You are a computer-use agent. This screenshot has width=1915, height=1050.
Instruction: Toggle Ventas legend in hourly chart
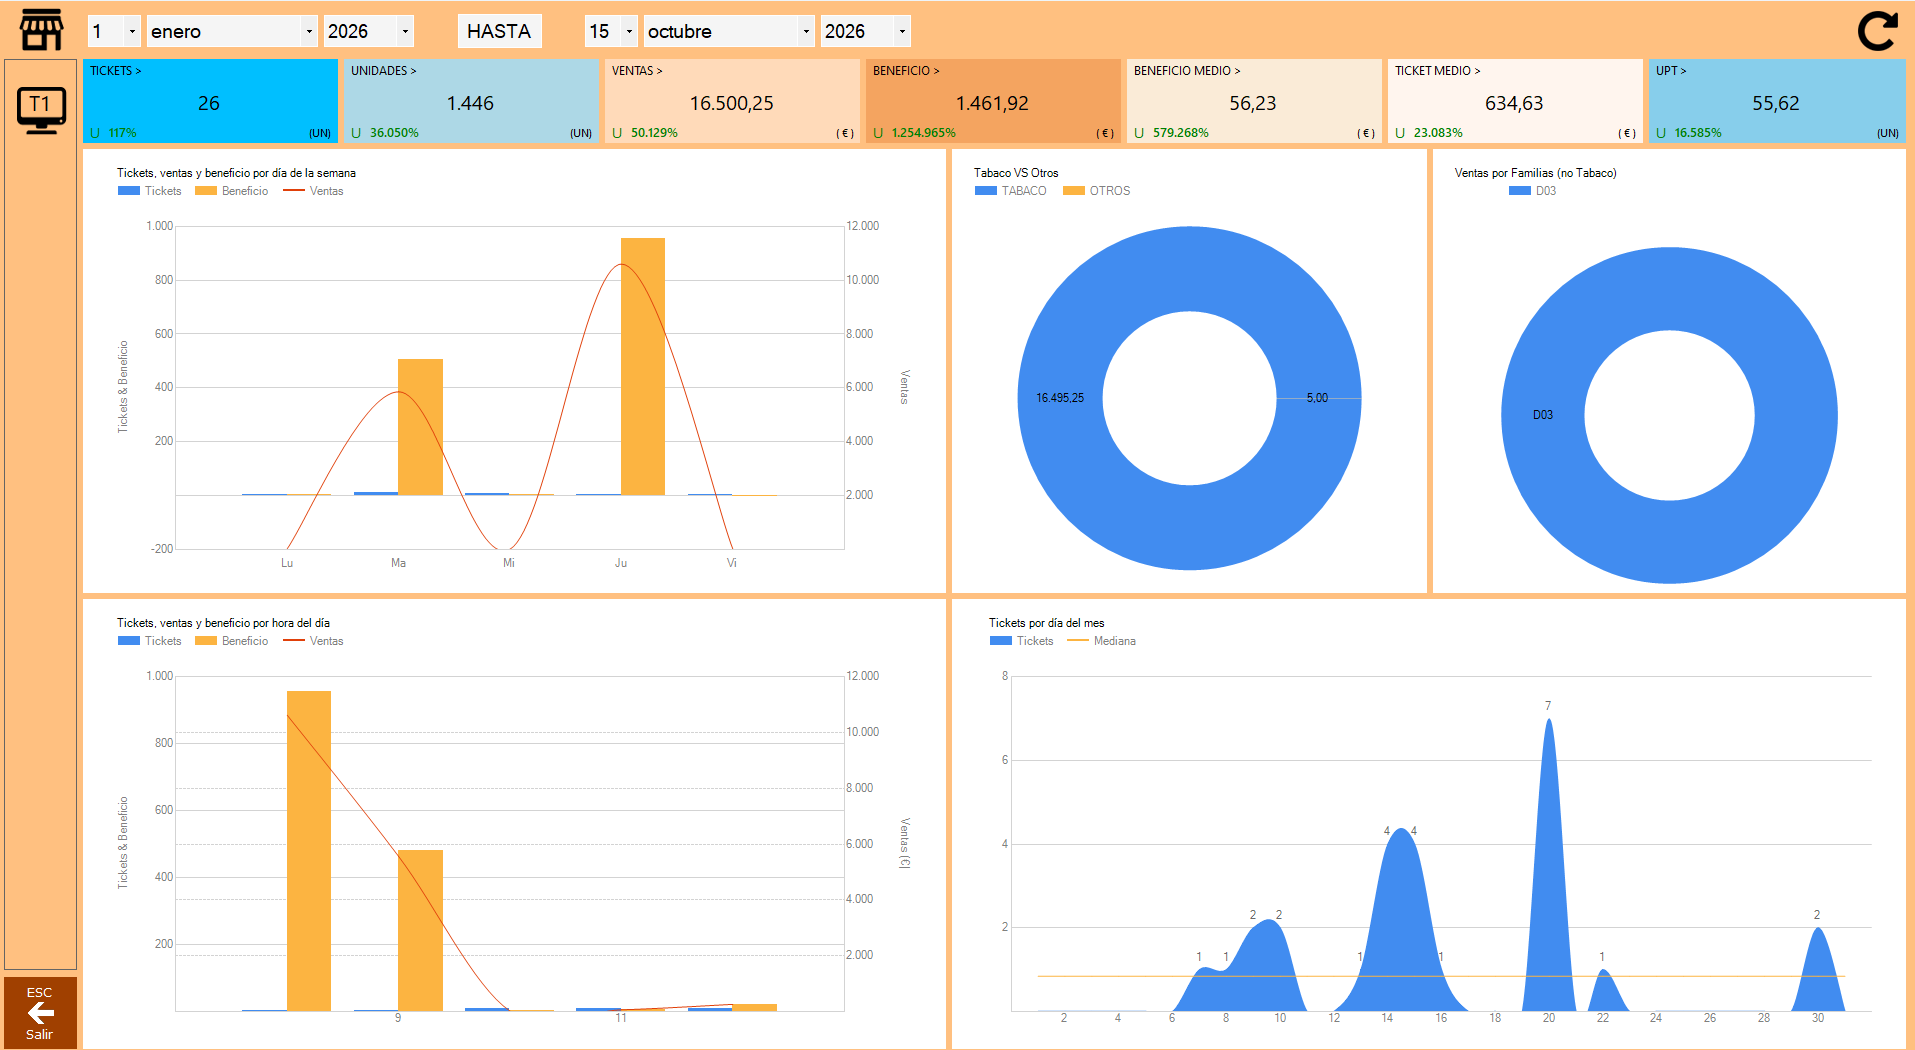point(314,641)
